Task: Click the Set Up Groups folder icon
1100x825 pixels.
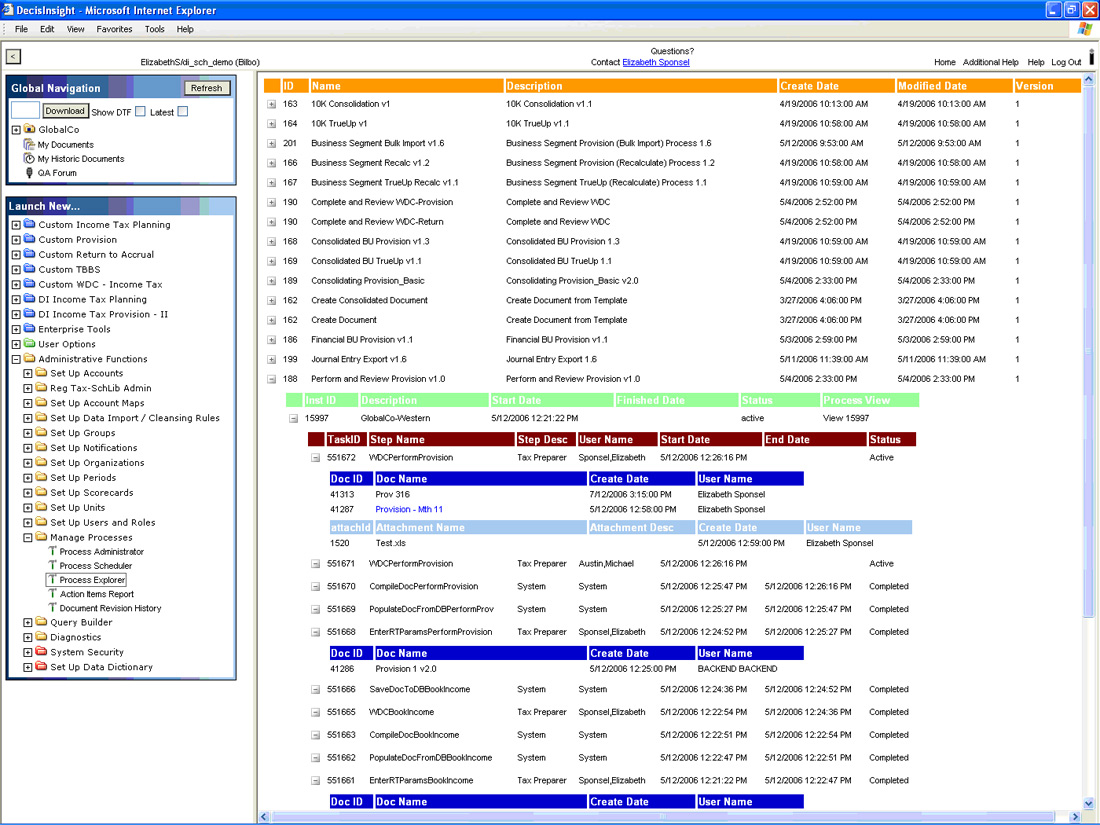Action: coord(41,433)
